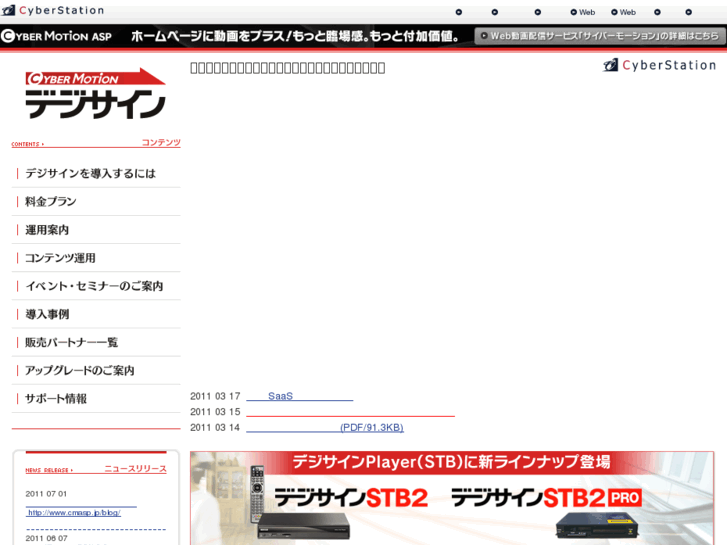
Task: Click the last bullet icon in the top navigation
Action: [689, 12]
